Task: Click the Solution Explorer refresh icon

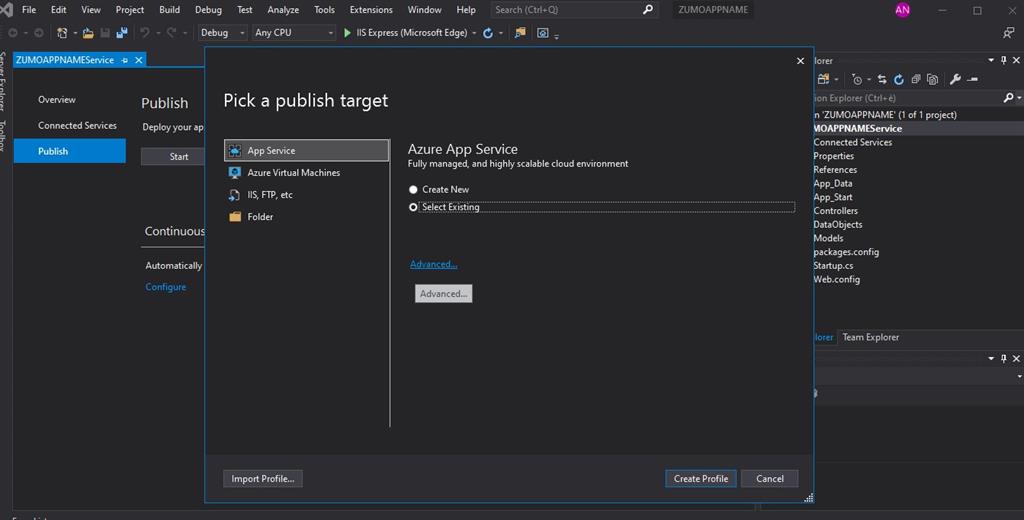Action: pyautogui.click(x=899, y=79)
